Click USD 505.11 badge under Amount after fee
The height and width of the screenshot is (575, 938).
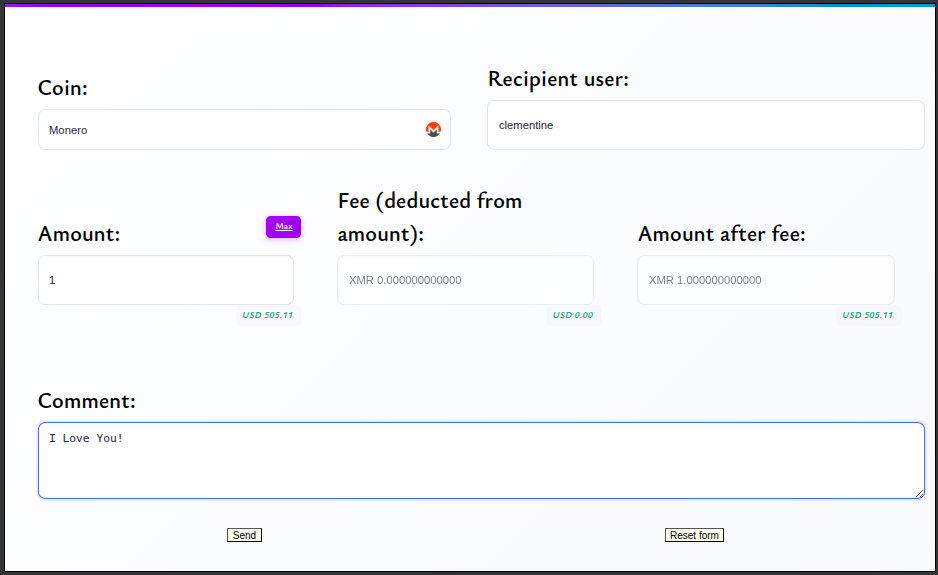point(867,315)
